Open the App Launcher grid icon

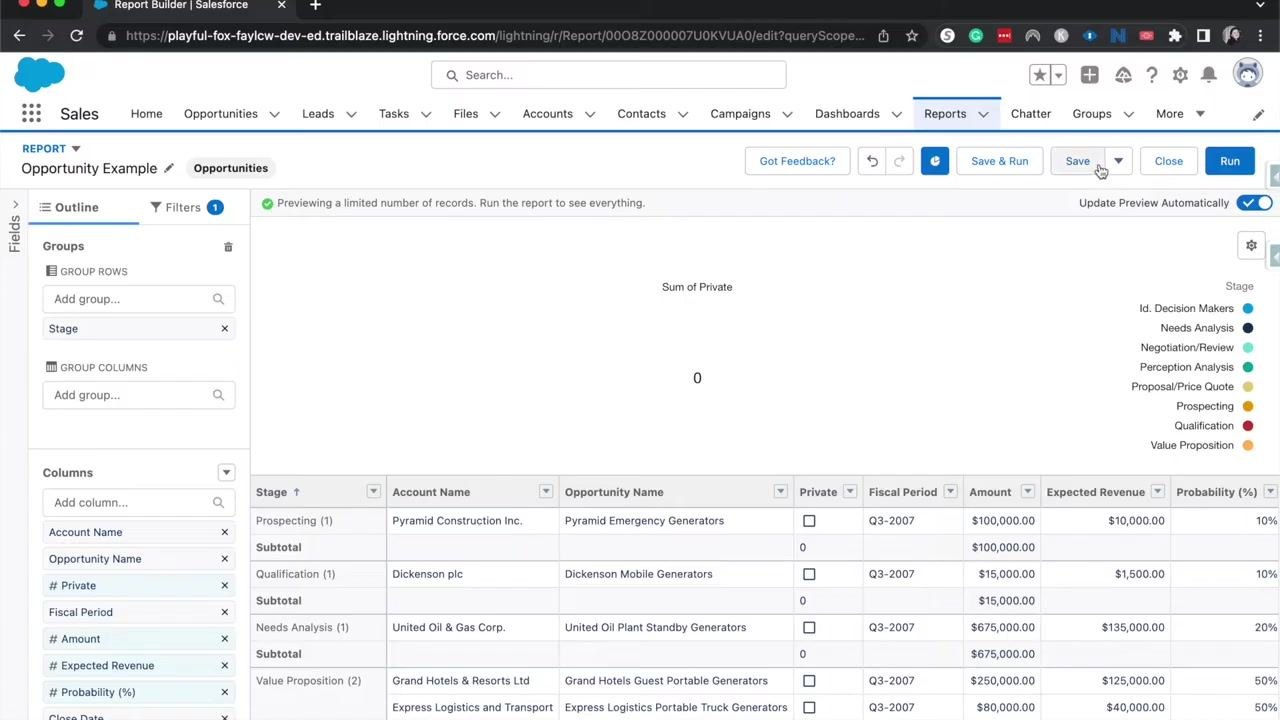click(x=31, y=114)
